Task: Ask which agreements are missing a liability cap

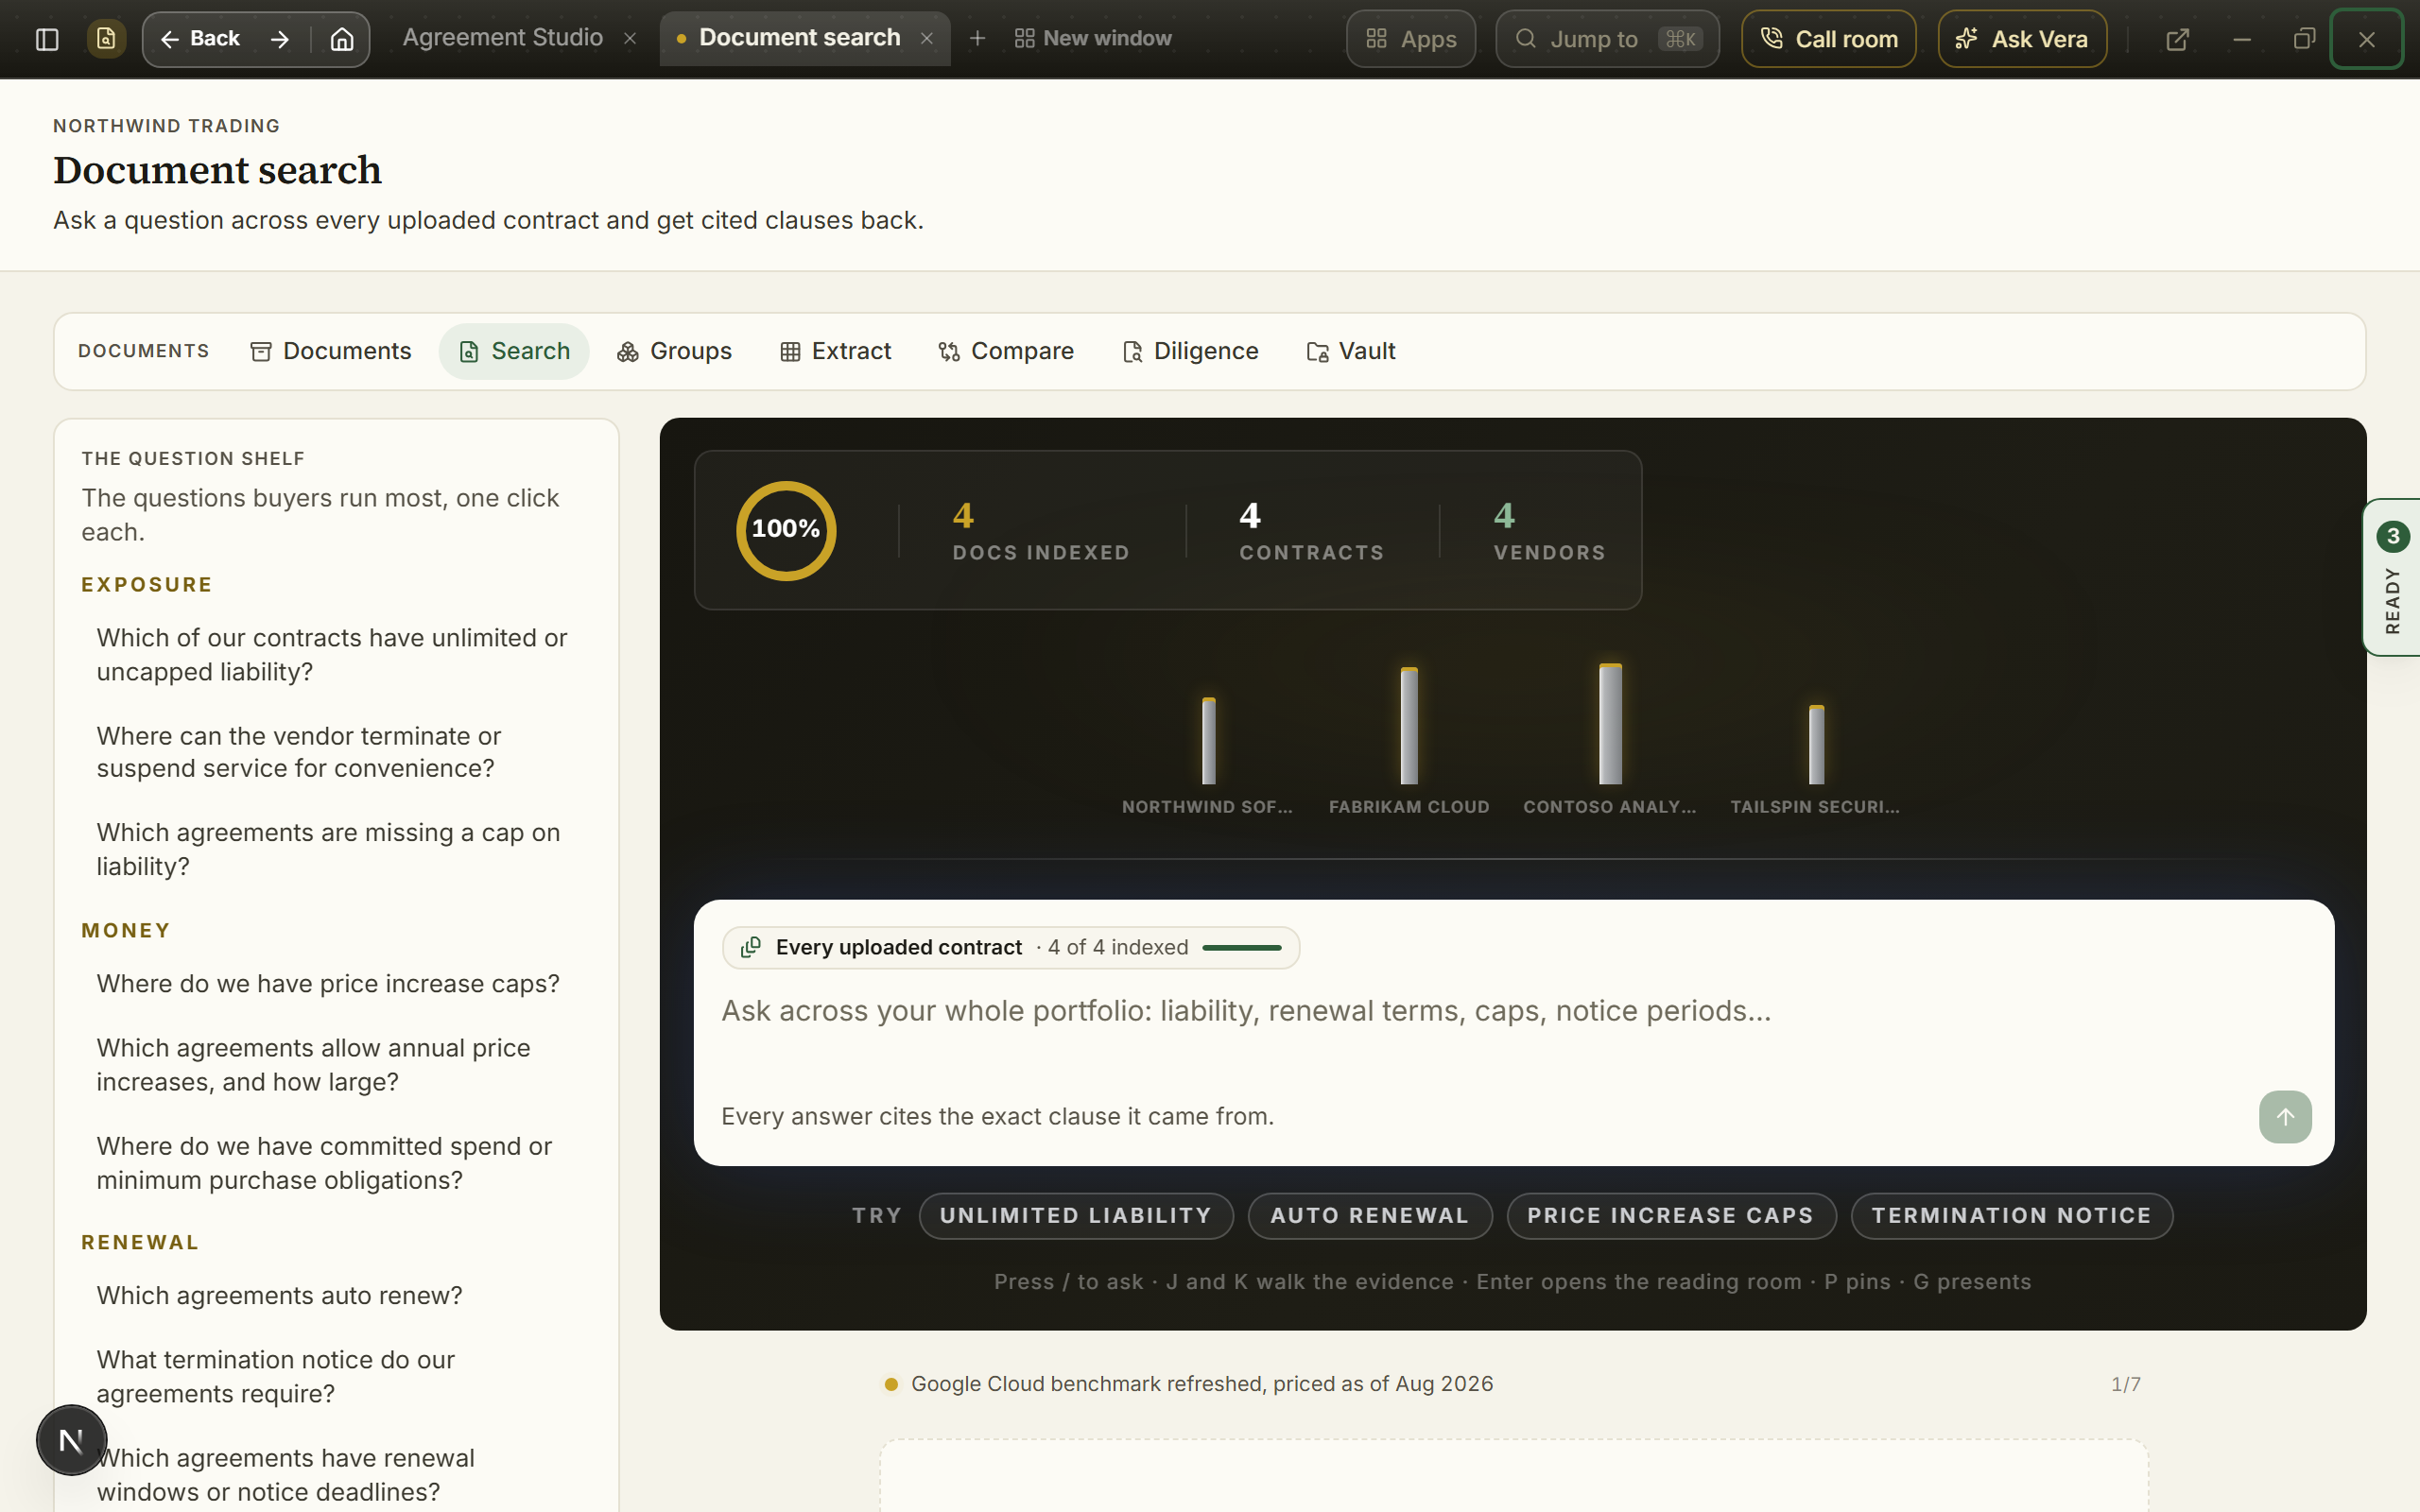Action: point(336,850)
